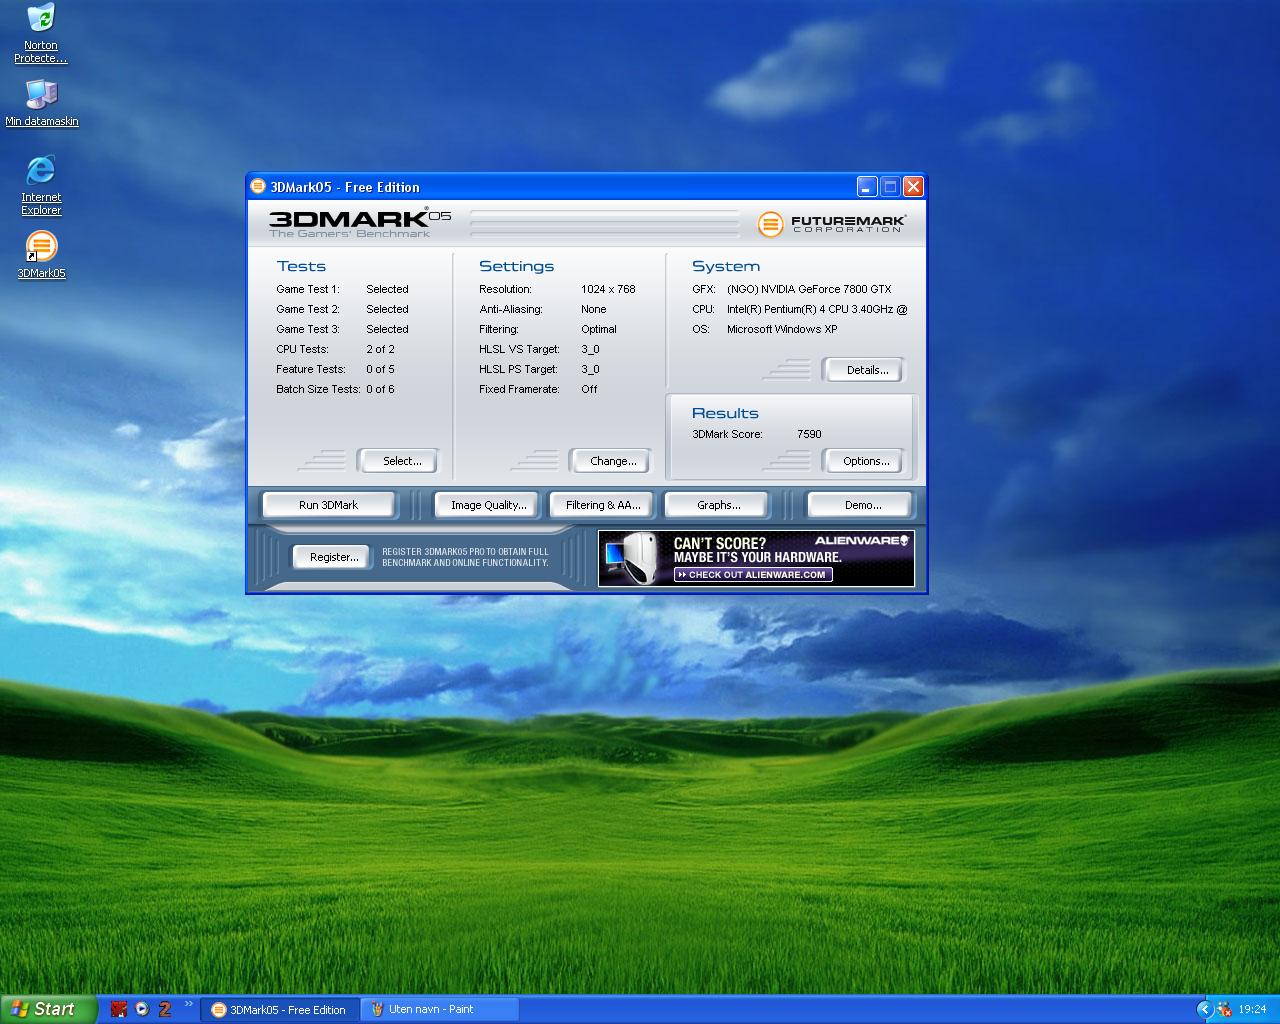The width and height of the screenshot is (1280, 1024).
Task: Click Feature Tests value 0 of 5
Action: pos(380,369)
